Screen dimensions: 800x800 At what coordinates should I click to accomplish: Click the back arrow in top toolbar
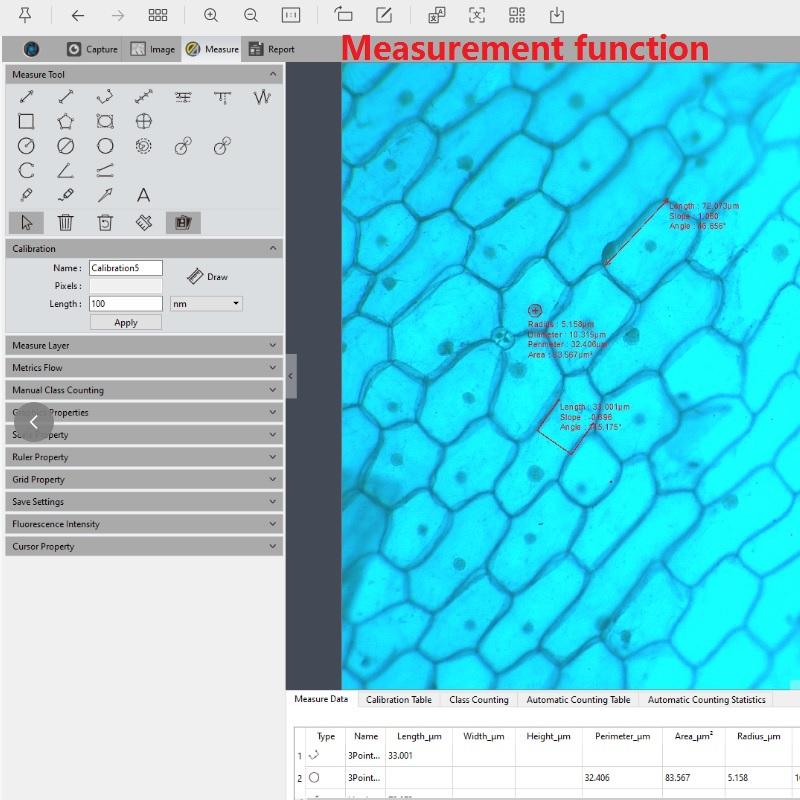(78, 16)
